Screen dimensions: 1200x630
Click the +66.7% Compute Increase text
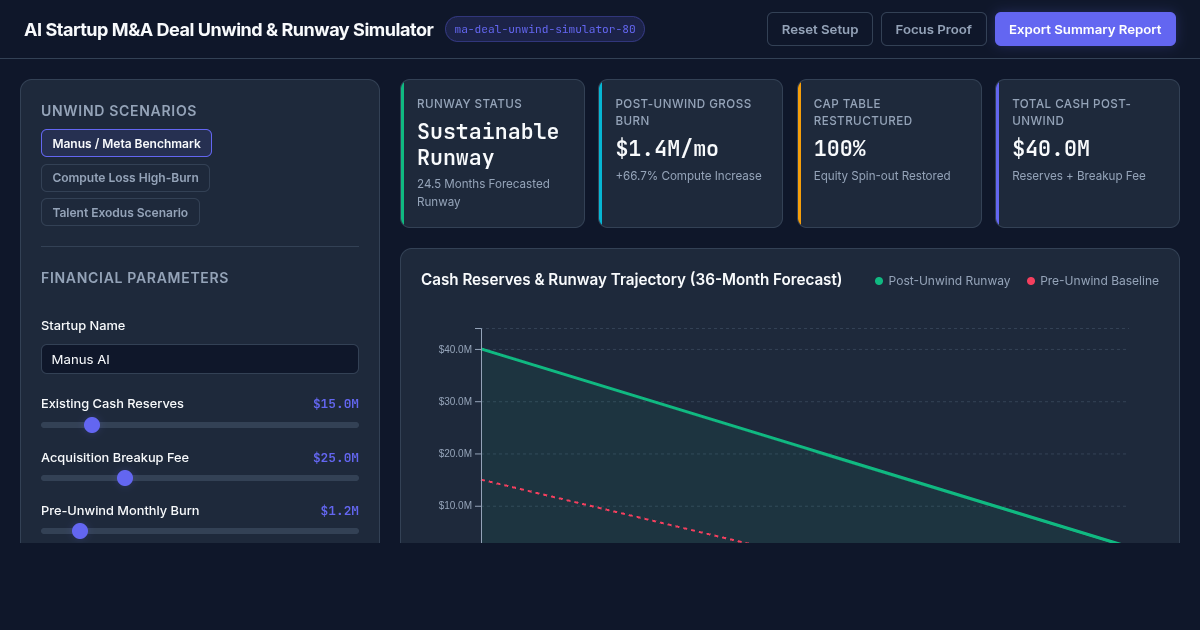click(x=688, y=176)
